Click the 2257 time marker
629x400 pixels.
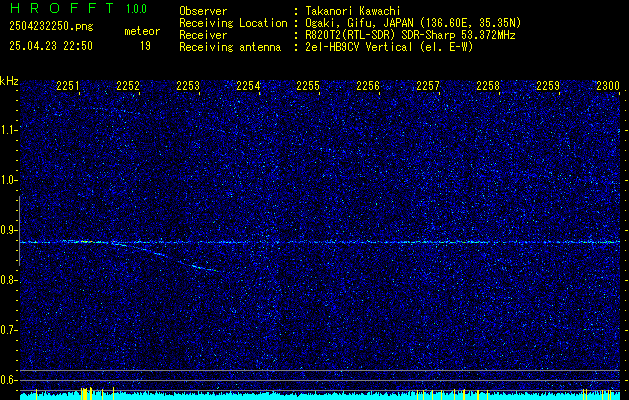pos(428,85)
